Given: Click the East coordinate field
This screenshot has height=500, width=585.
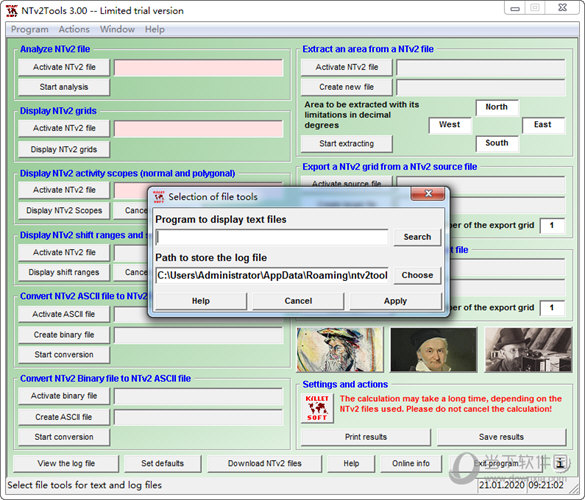Looking at the screenshot, I should [x=544, y=125].
